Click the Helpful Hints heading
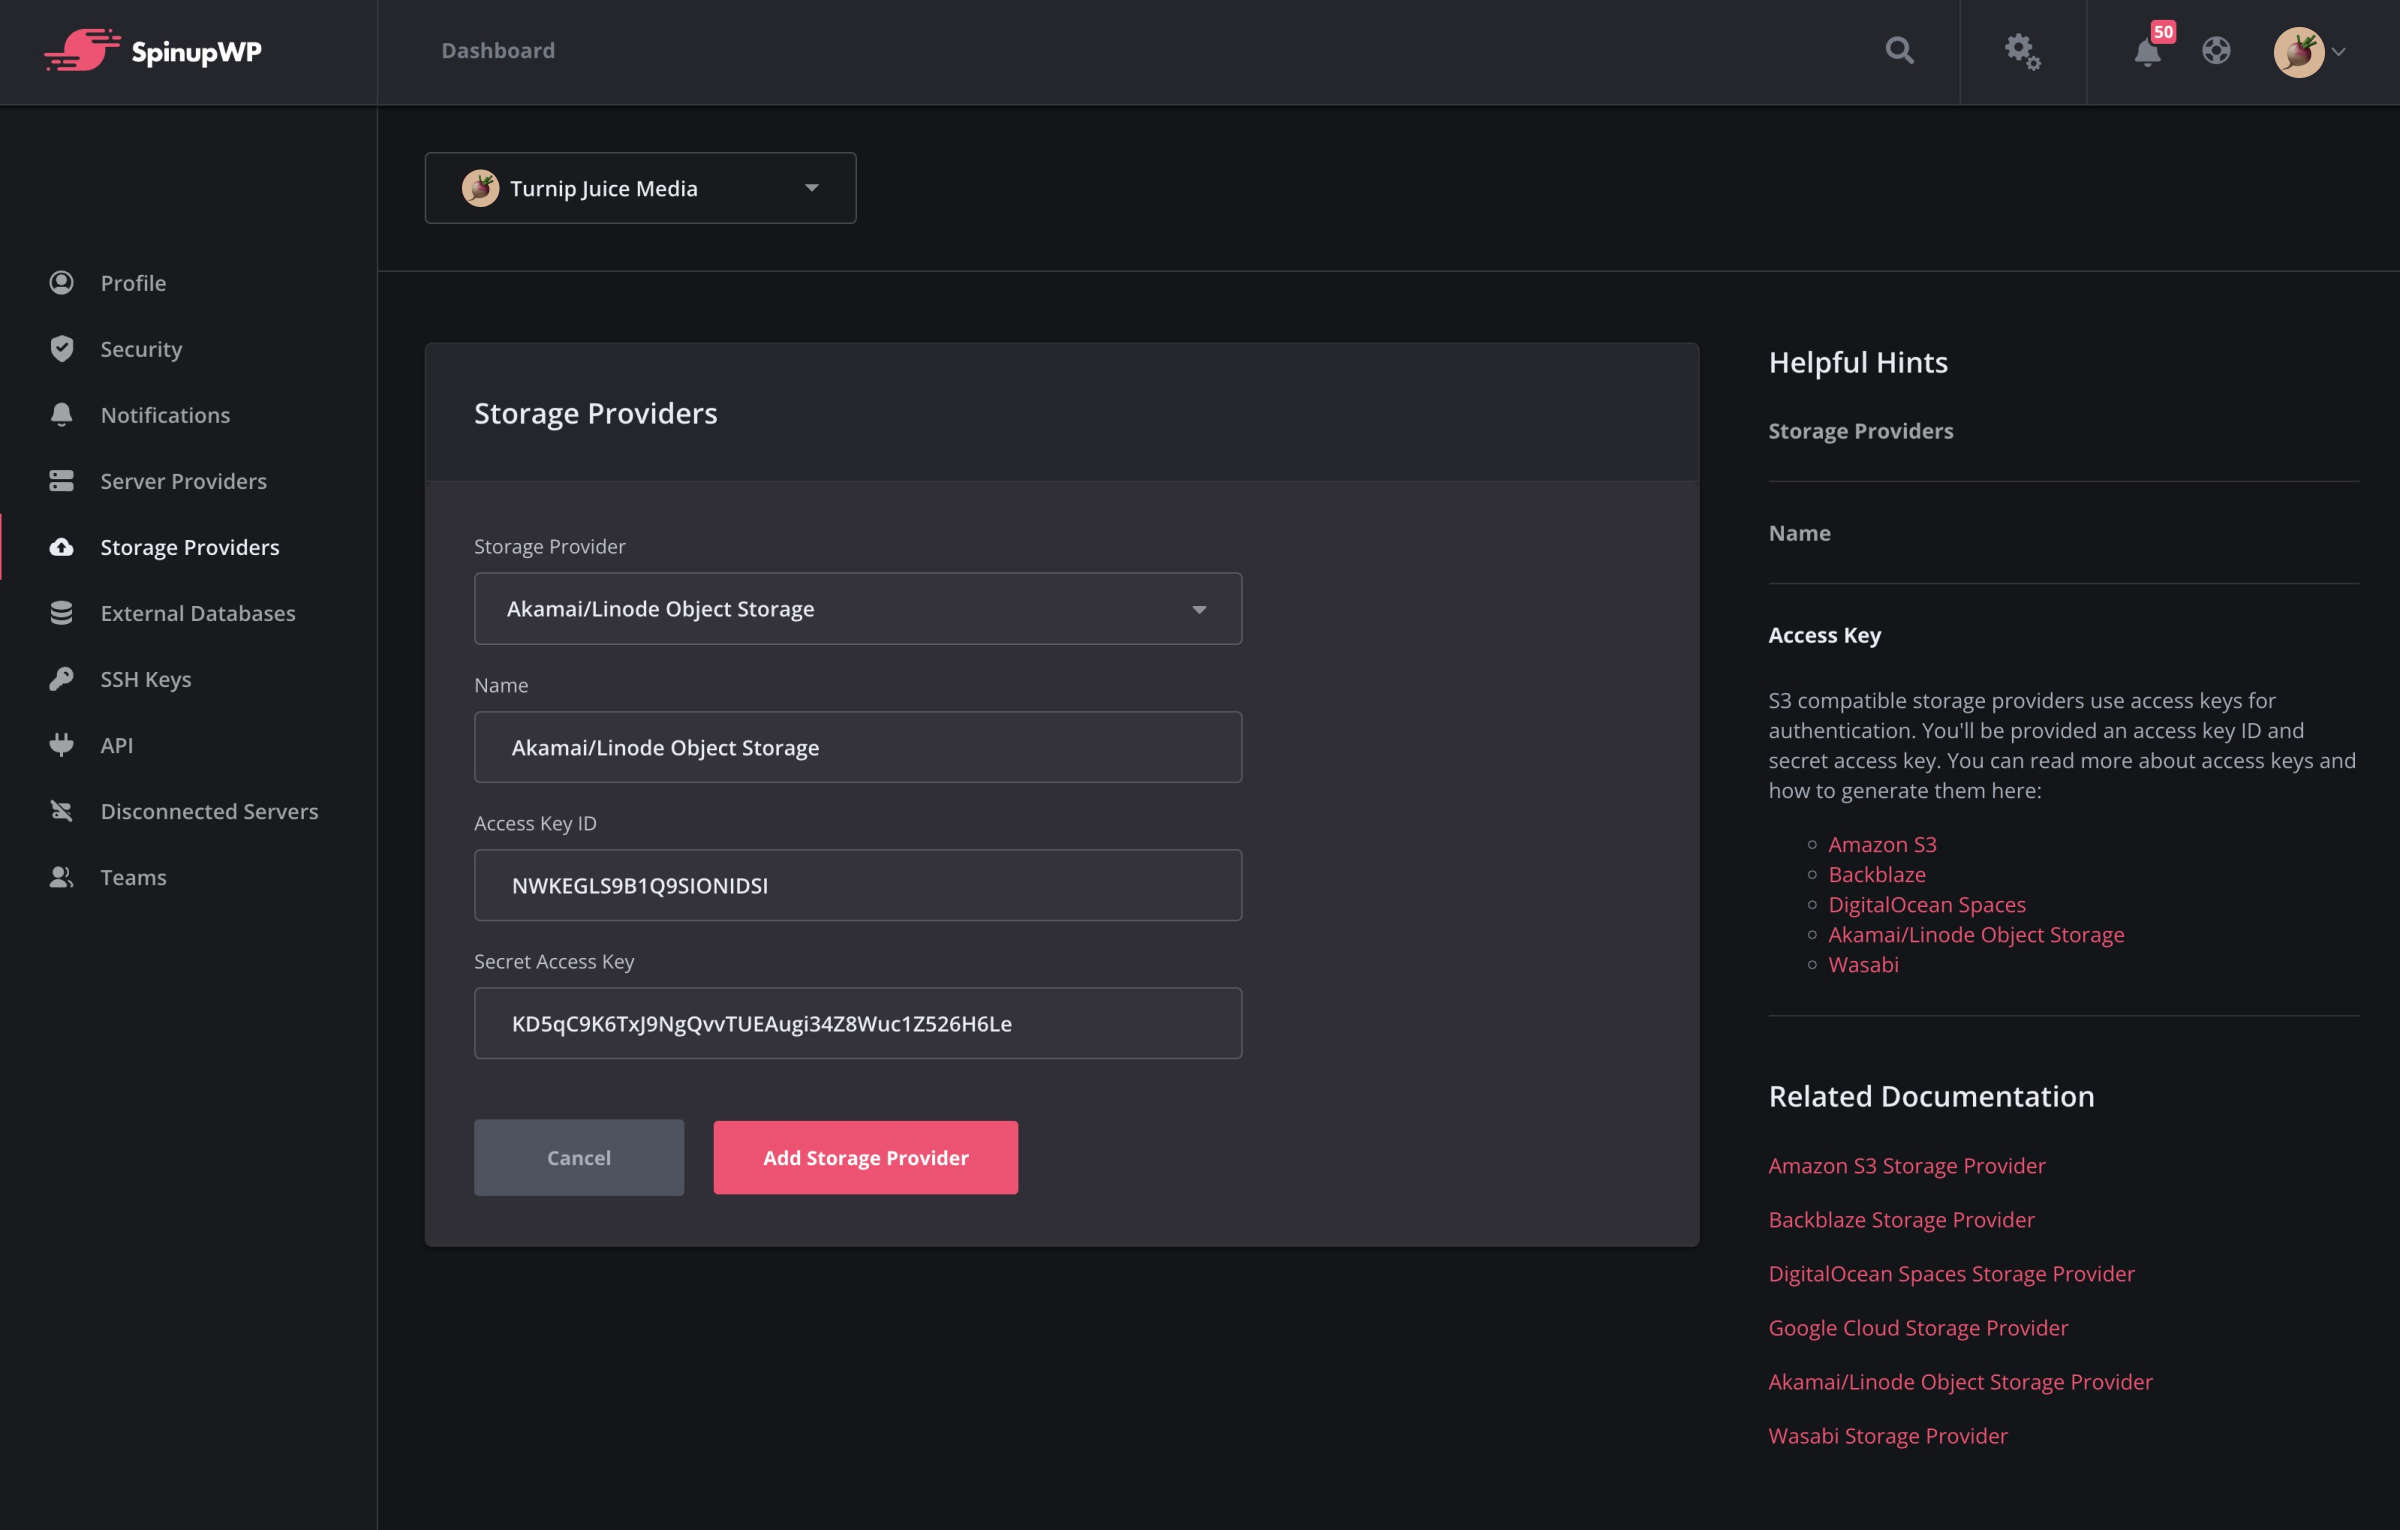 tap(1858, 362)
